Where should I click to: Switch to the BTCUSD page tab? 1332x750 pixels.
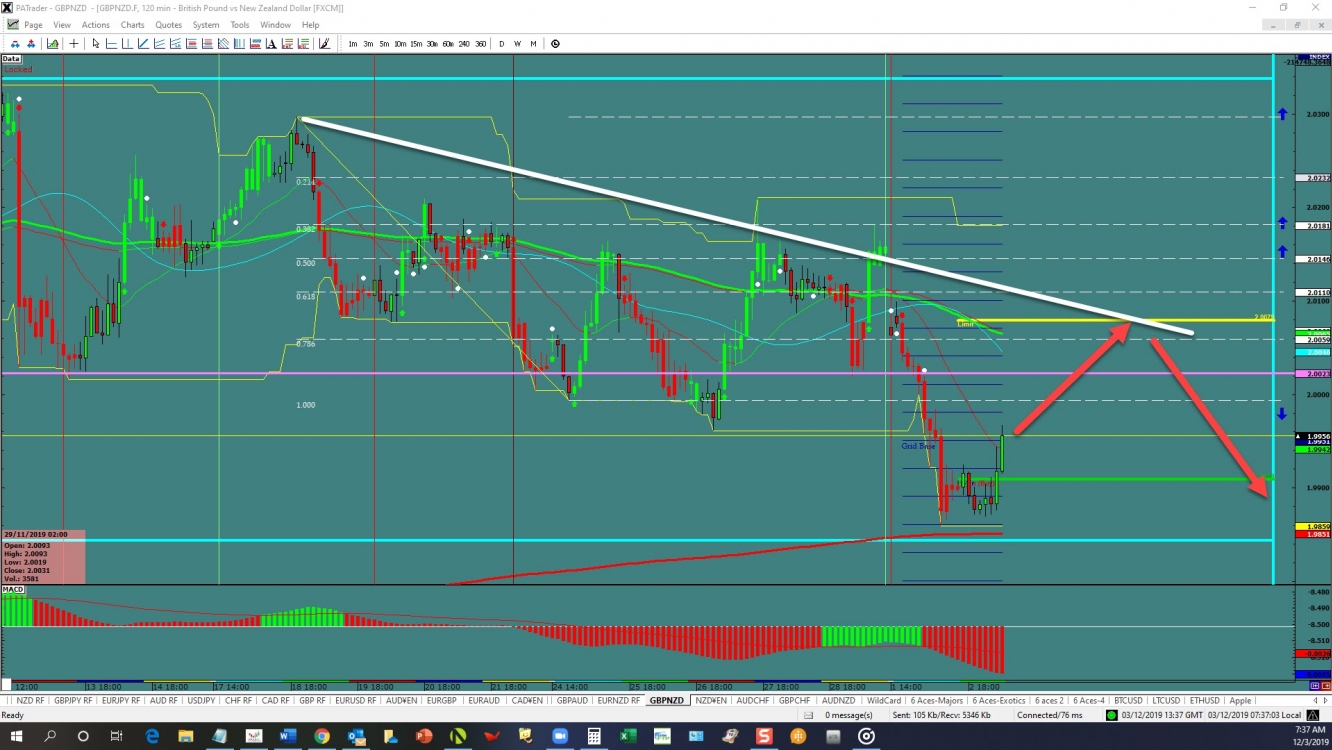1128,700
